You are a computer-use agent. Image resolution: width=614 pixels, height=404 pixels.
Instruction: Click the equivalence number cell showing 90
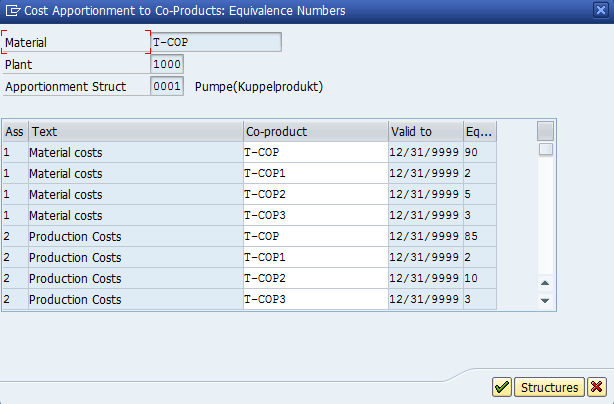[x=478, y=152]
